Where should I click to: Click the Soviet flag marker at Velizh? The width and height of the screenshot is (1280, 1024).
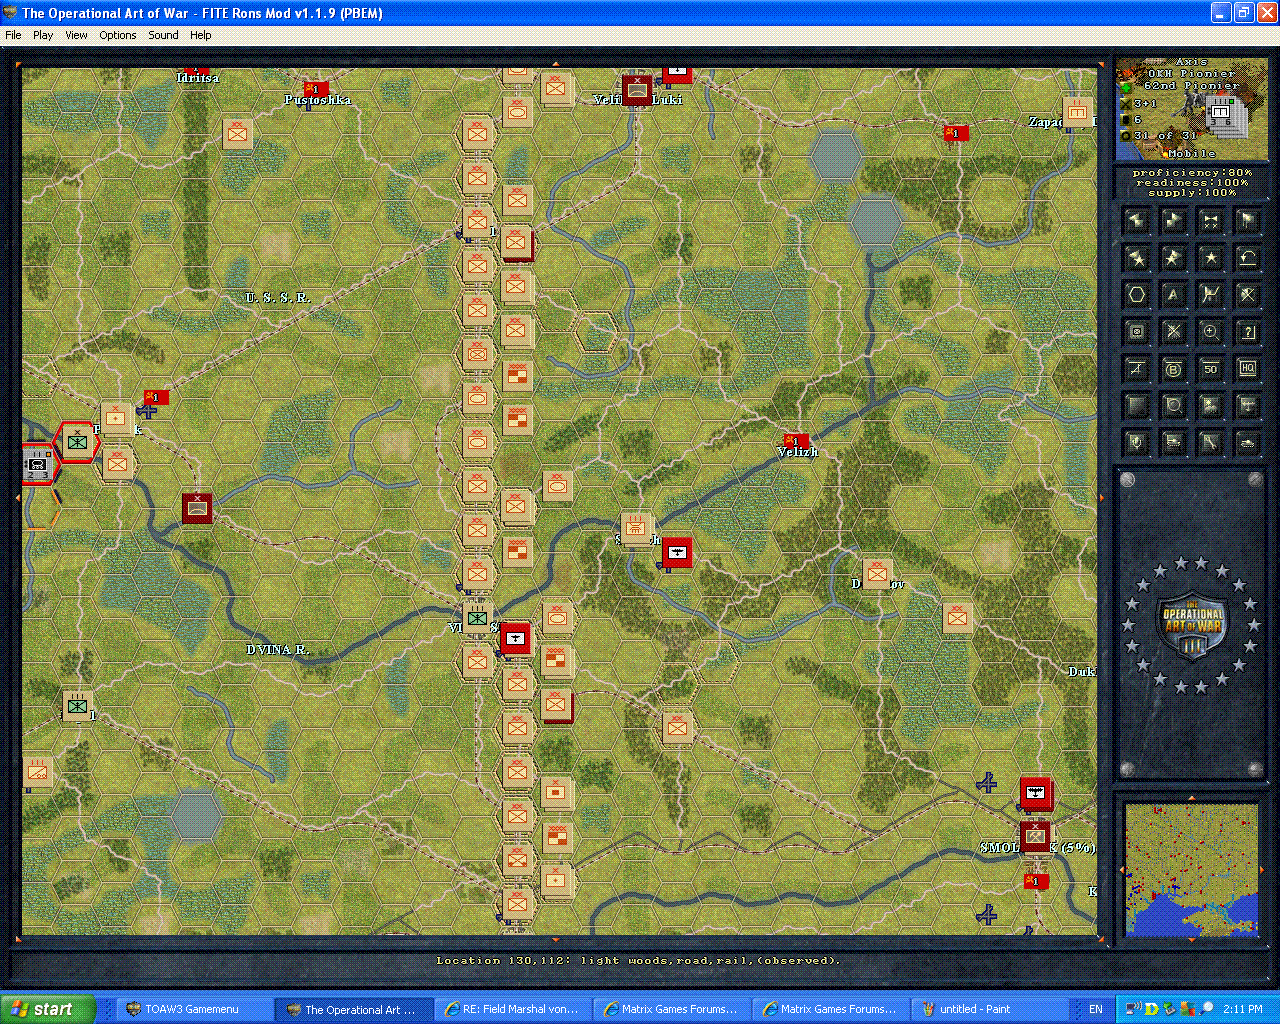[797, 439]
